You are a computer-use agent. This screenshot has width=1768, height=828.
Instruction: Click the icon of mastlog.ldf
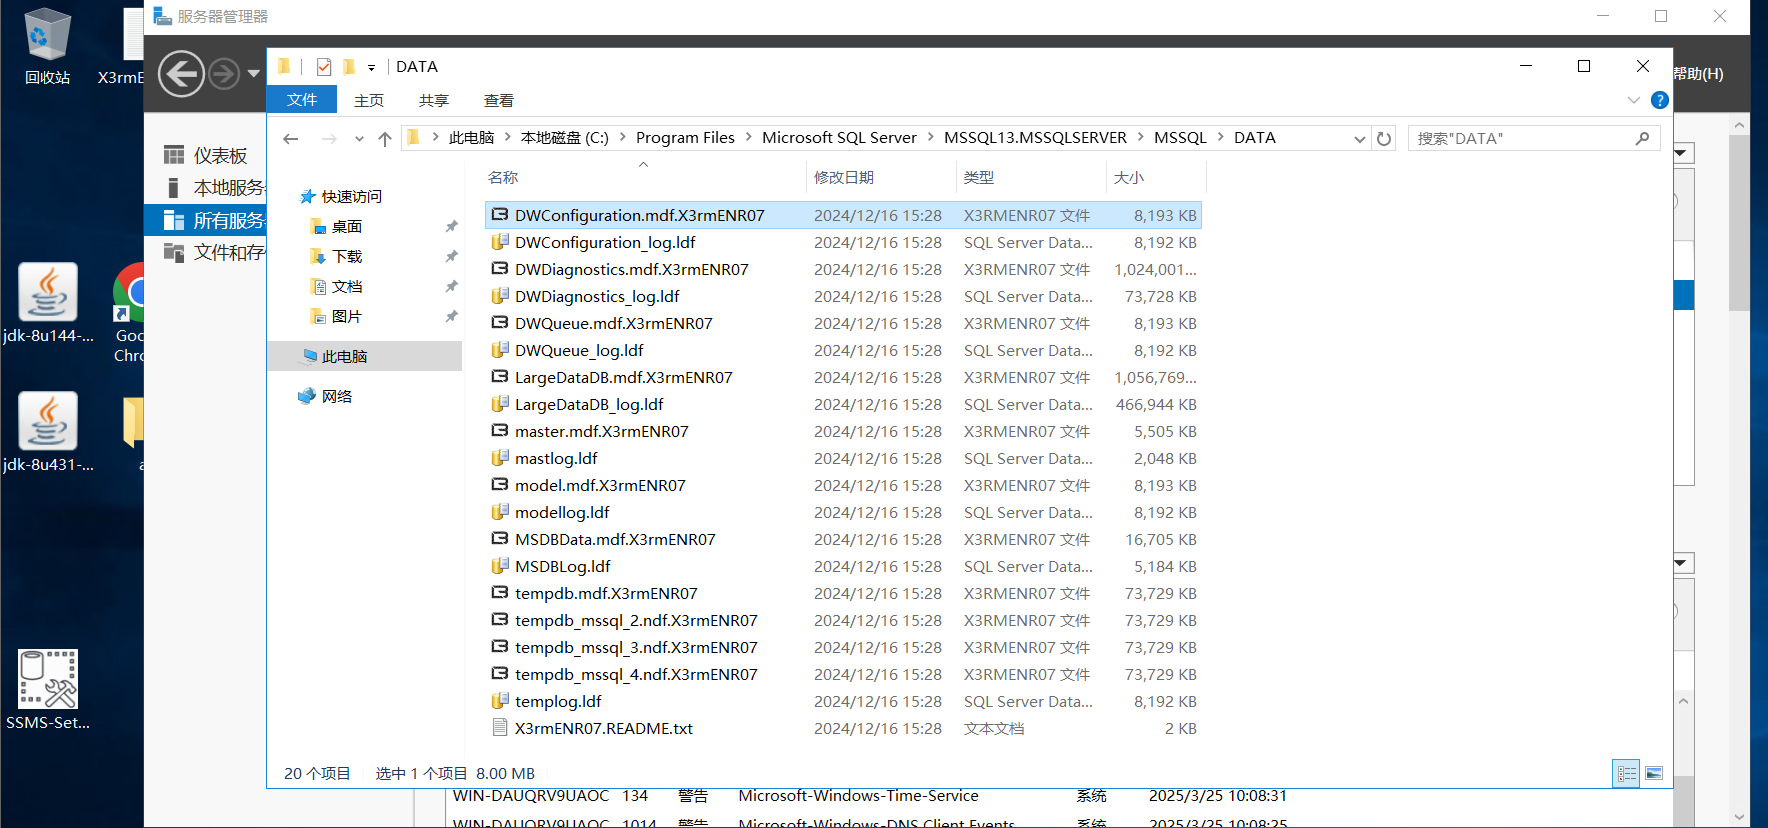click(x=500, y=458)
